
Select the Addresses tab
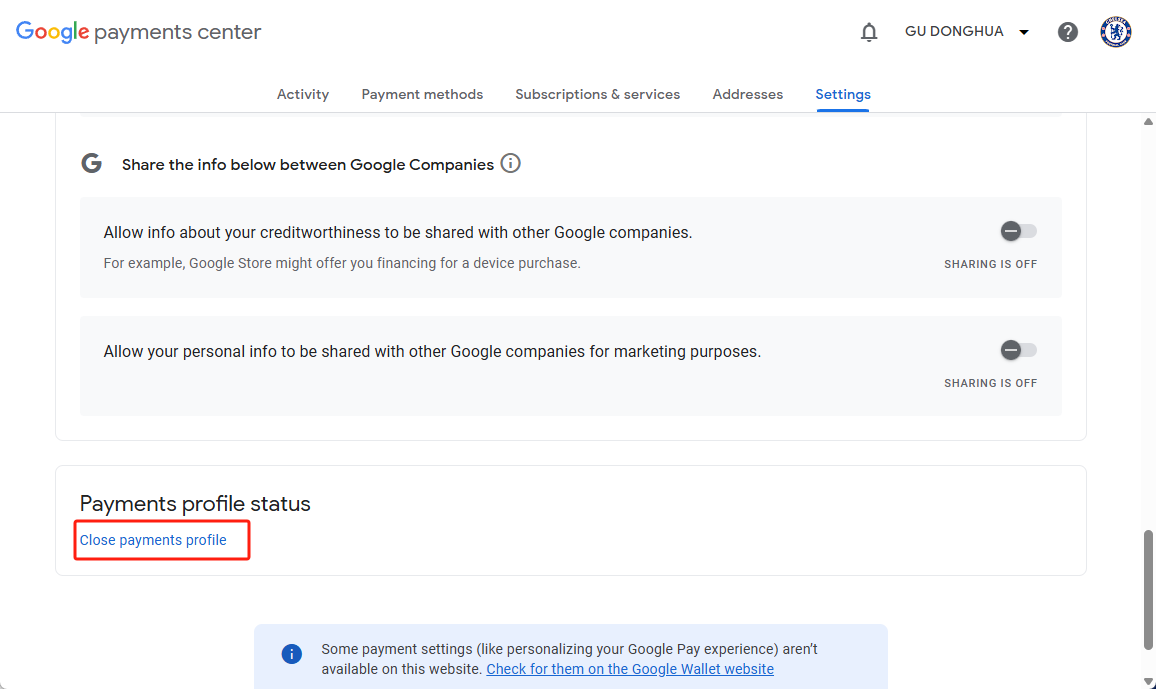point(747,94)
